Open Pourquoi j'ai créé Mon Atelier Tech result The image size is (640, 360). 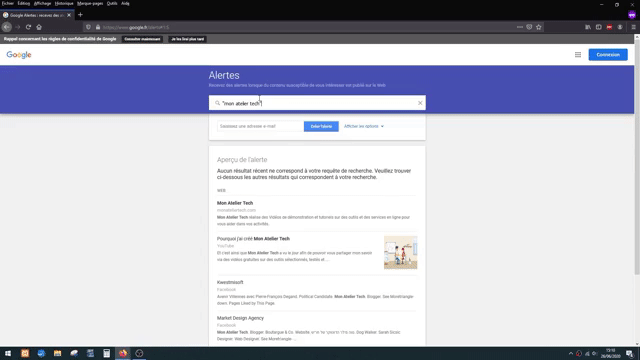pyautogui.click(x=253, y=239)
